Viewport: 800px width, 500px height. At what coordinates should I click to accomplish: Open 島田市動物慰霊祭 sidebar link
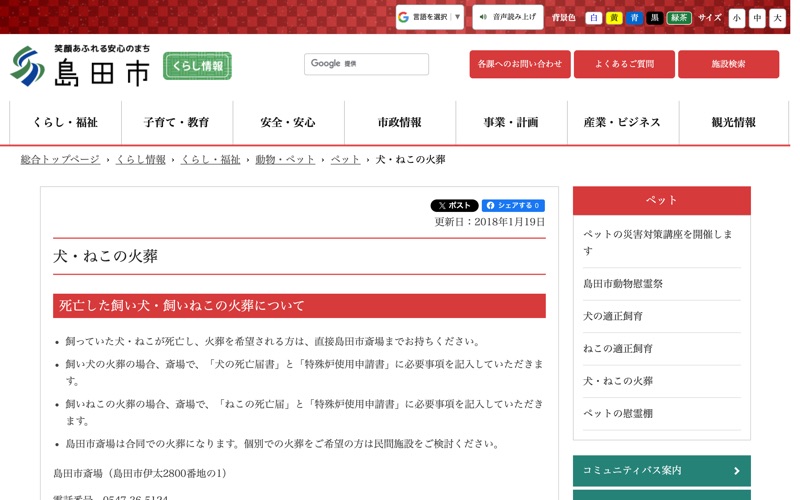click(623, 284)
